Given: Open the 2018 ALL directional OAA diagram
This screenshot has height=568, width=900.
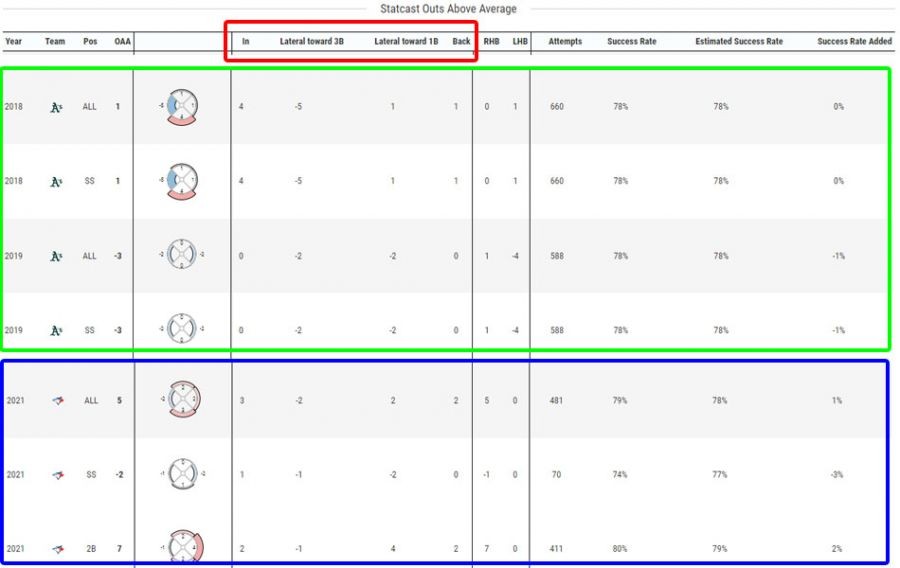Looking at the screenshot, I should pos(181,107).
